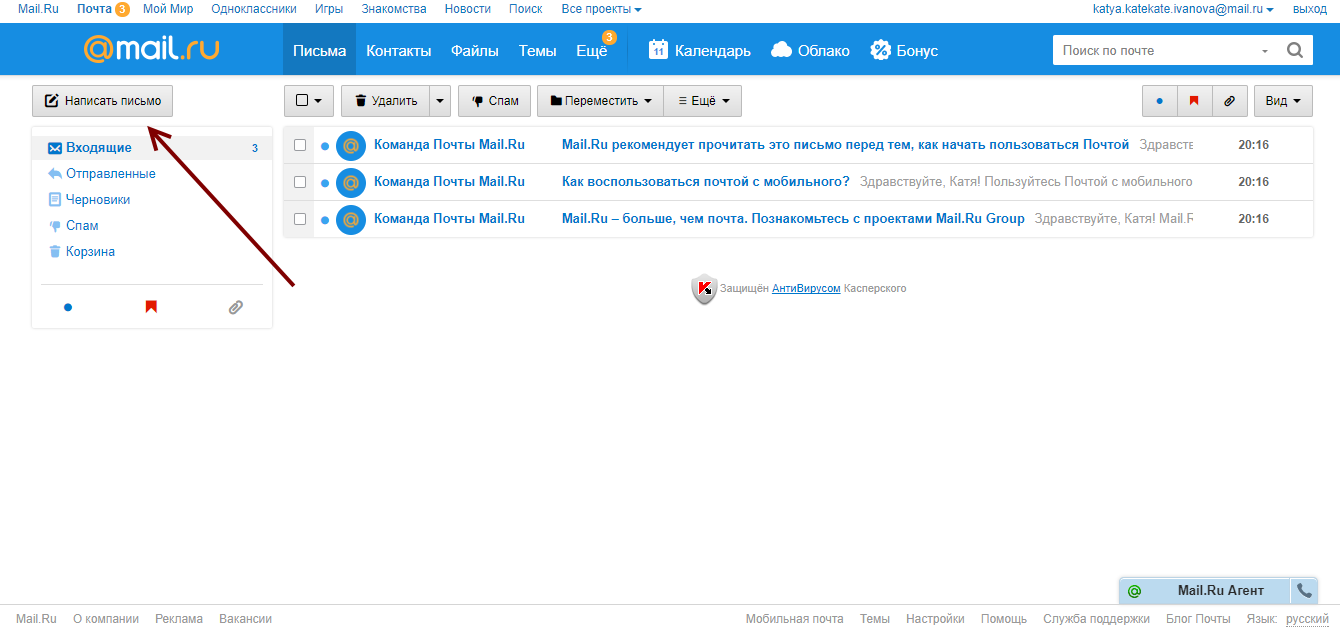The width and height of the screenshot is (1340, 628).
Task: Open email 'Mail.Ru – больше, чем почта'
Action: pyautogui.click(x=793, y=219)
